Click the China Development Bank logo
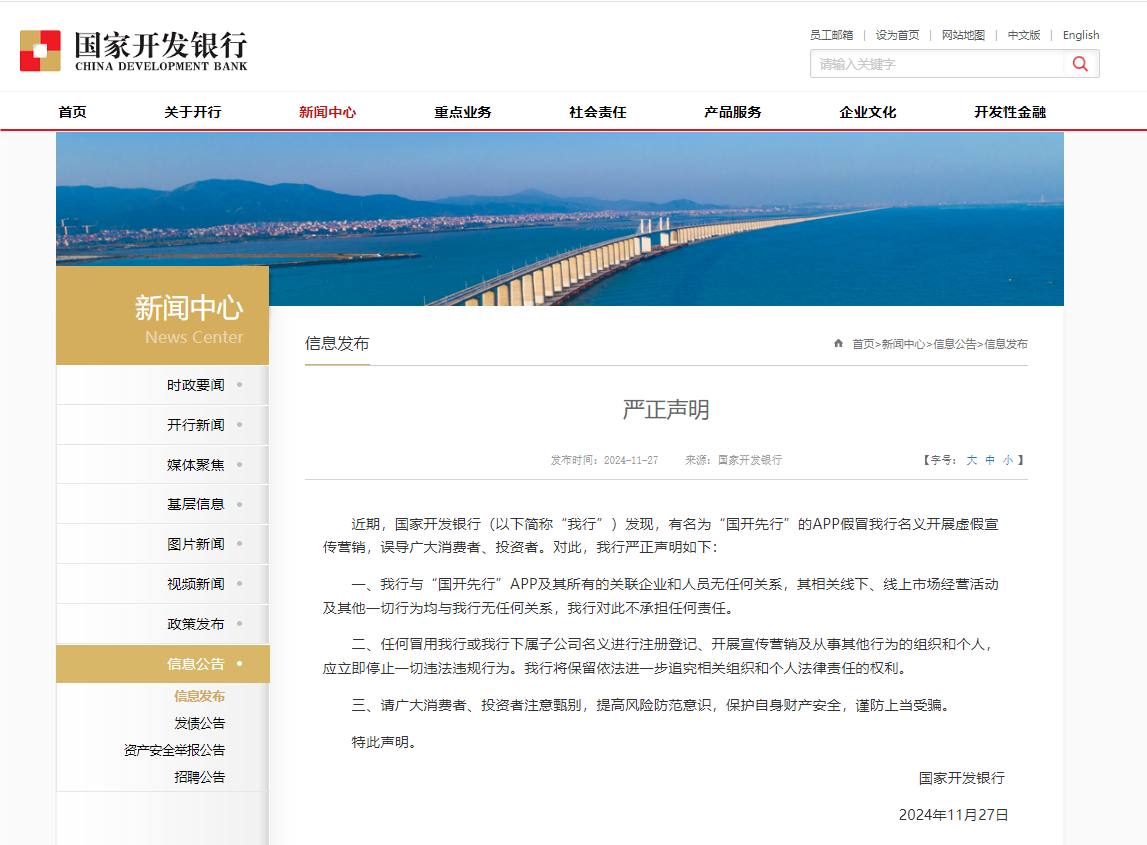Screen dimensions: 1147x845 pyautogui.click(x=133, y=51)
